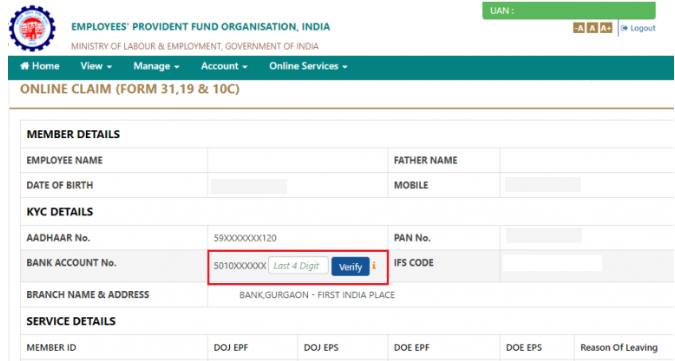
Task: Click the IFS CODE label
Action: 413,263
